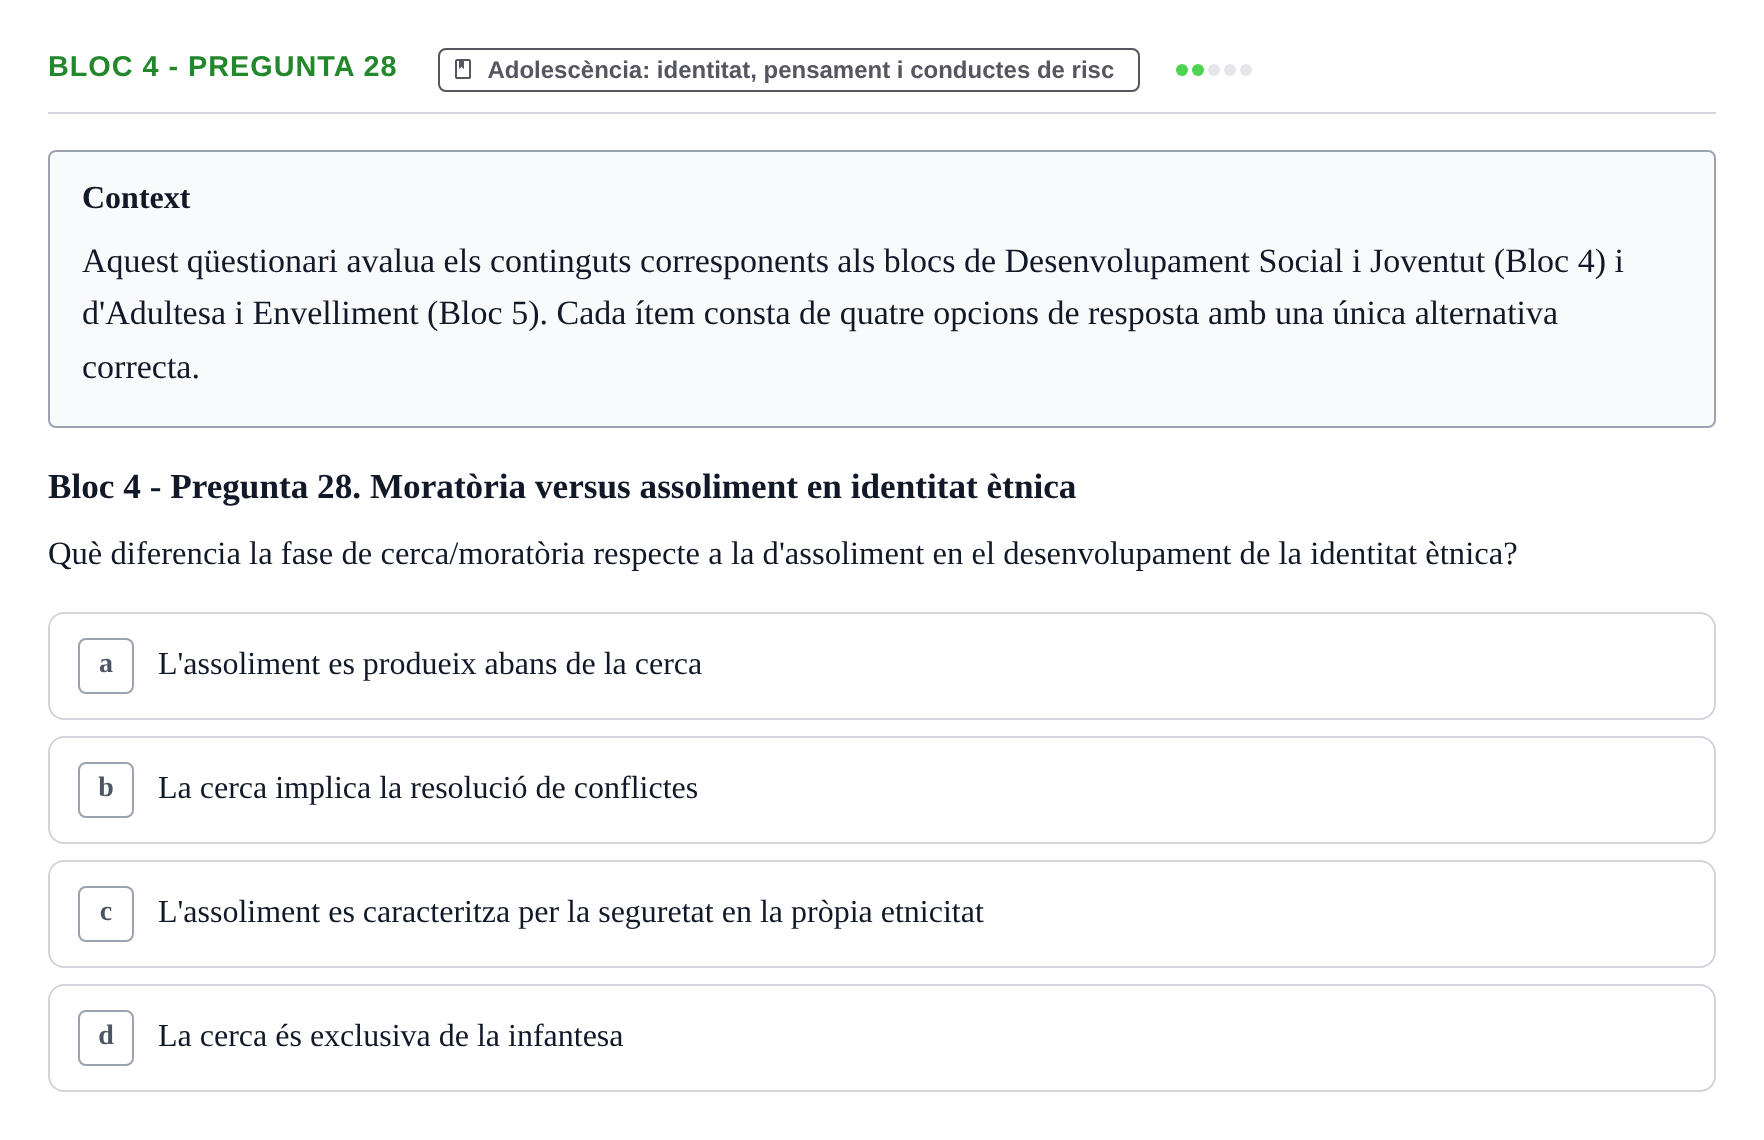Choose option about seguretat en la pròpia etnicitat
The image size is (1764, 1140).
(882, 914)
